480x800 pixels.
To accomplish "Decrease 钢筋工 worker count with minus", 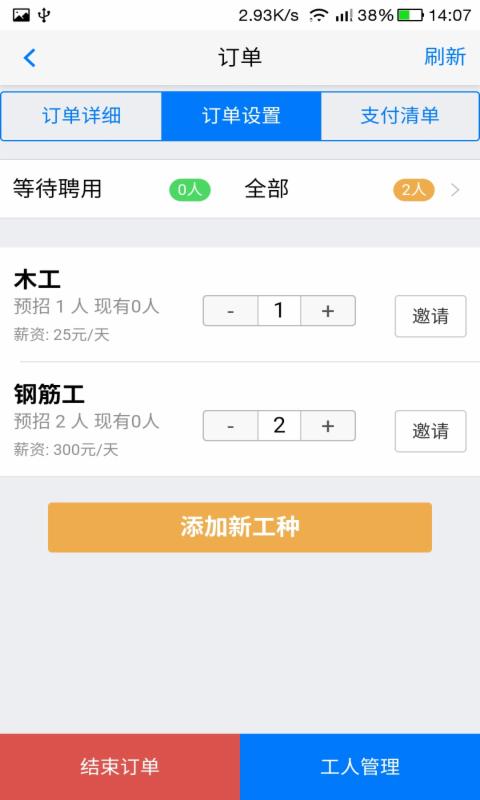I will tap(231, 426).
